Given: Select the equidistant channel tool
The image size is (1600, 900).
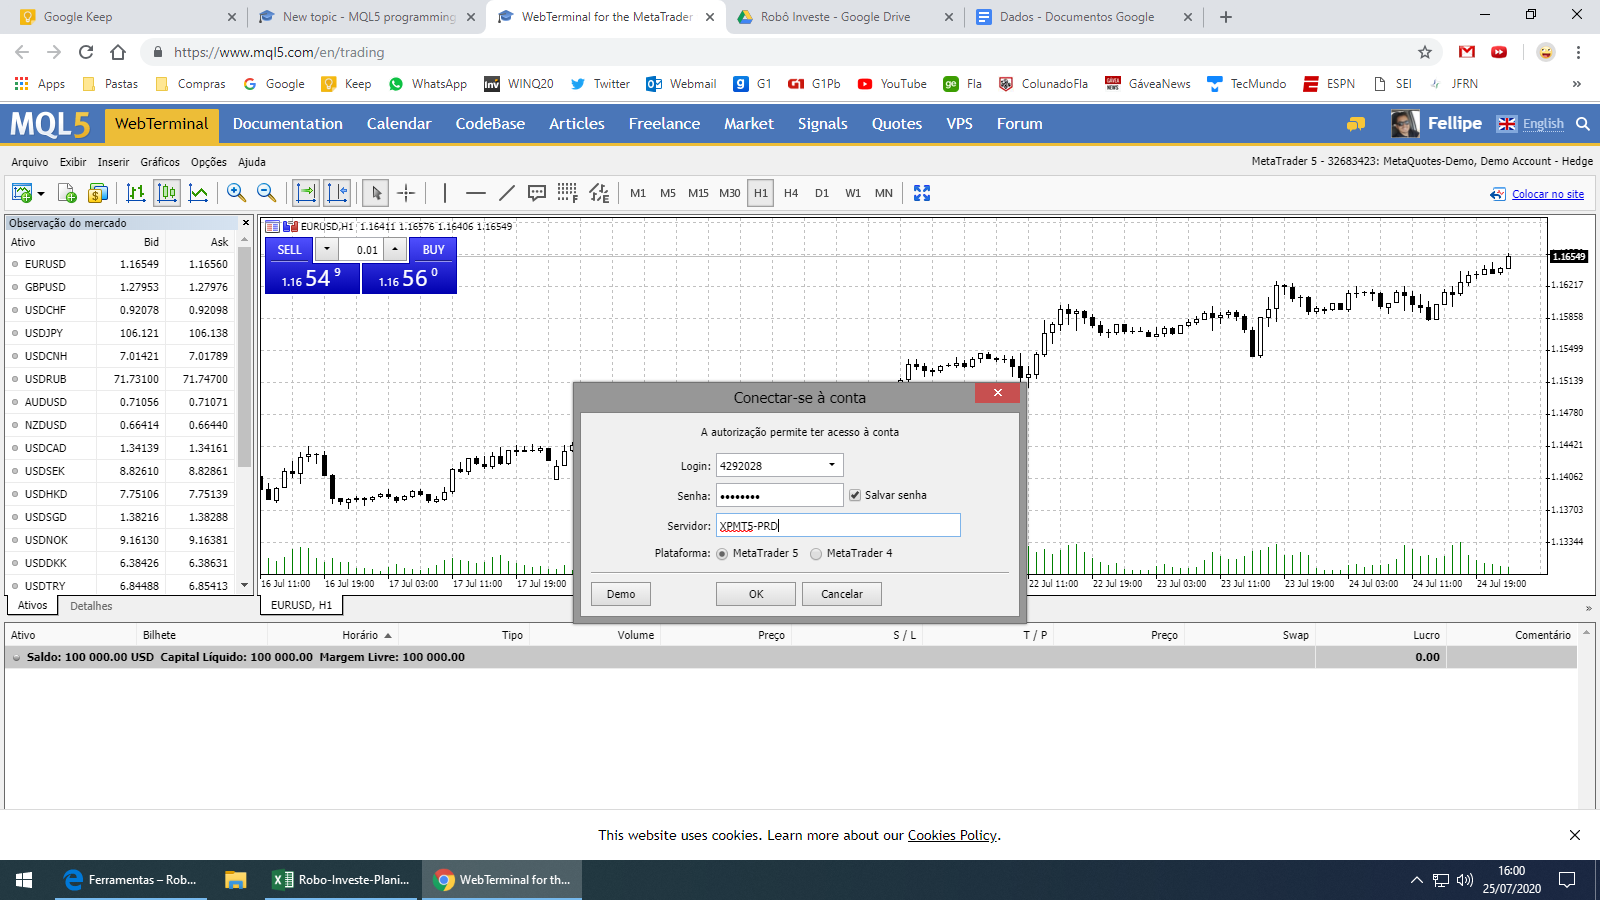Looking at the screenshot, I should (x=599, y=193).
